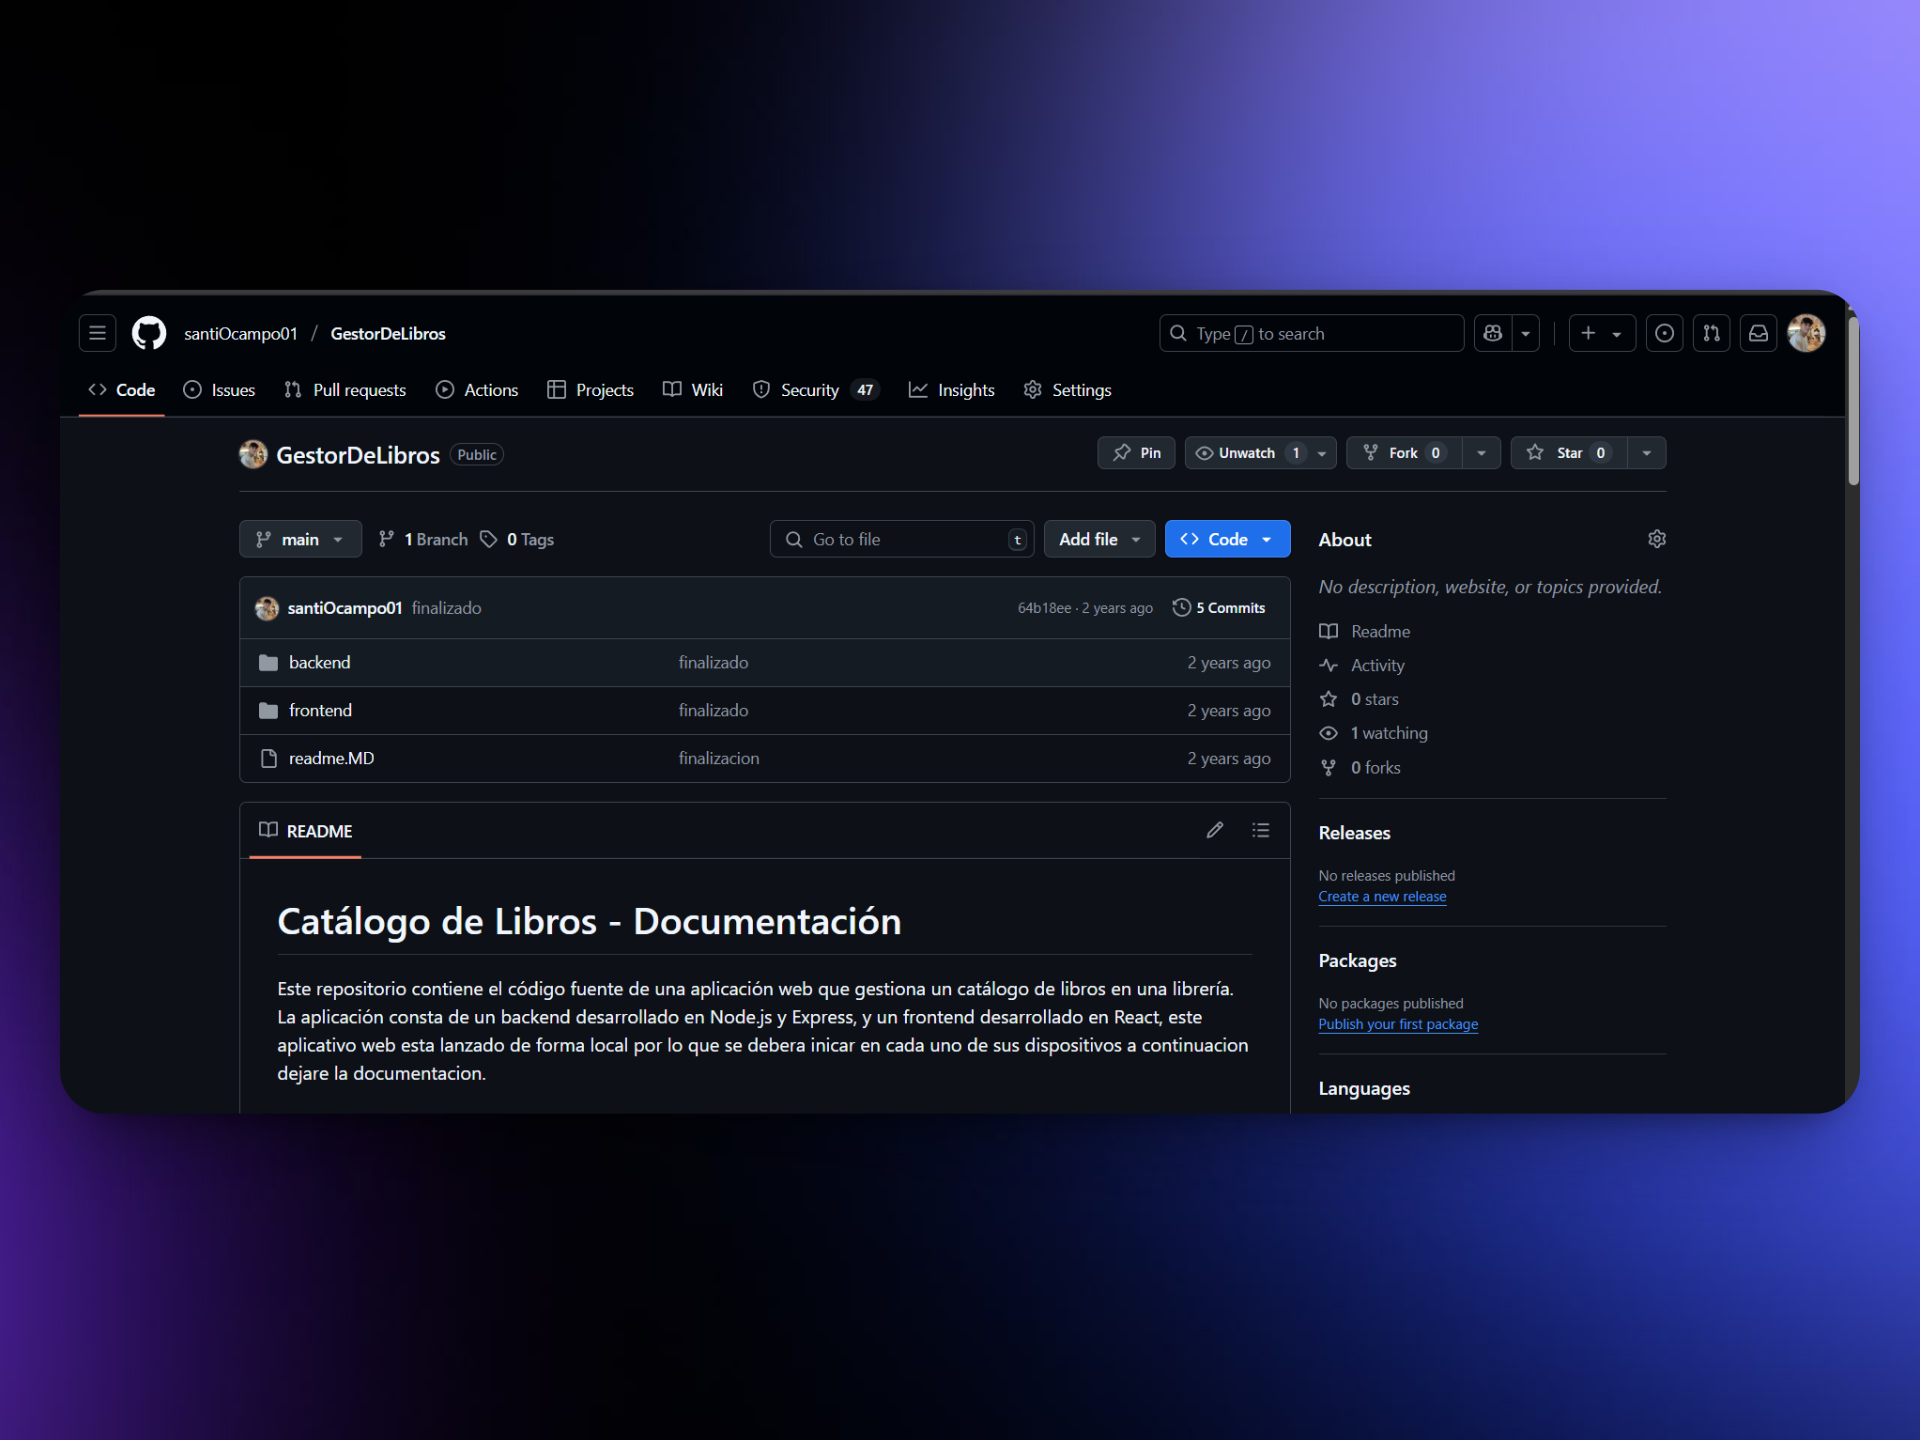1920x1440 pixels.
Task: Open the Actions tab
Action: [477, 390]
